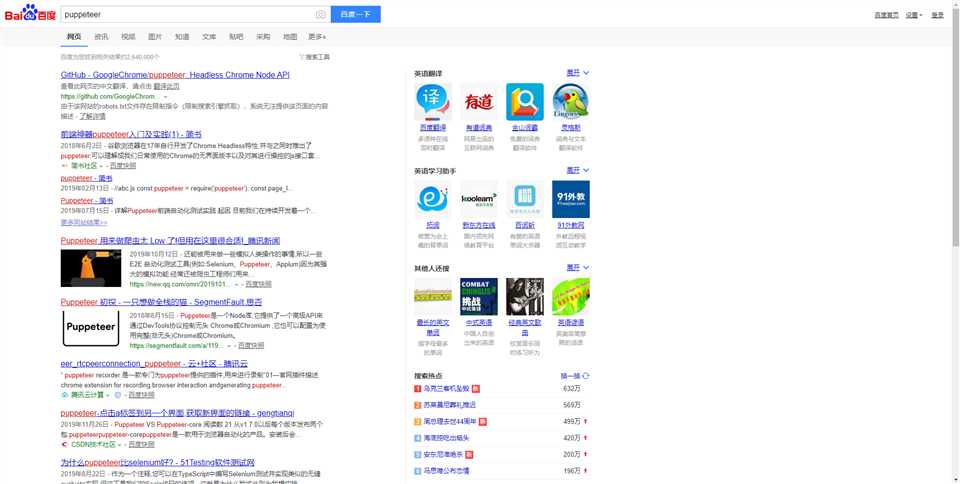Switch to the 文库 tab

point(209,37)
